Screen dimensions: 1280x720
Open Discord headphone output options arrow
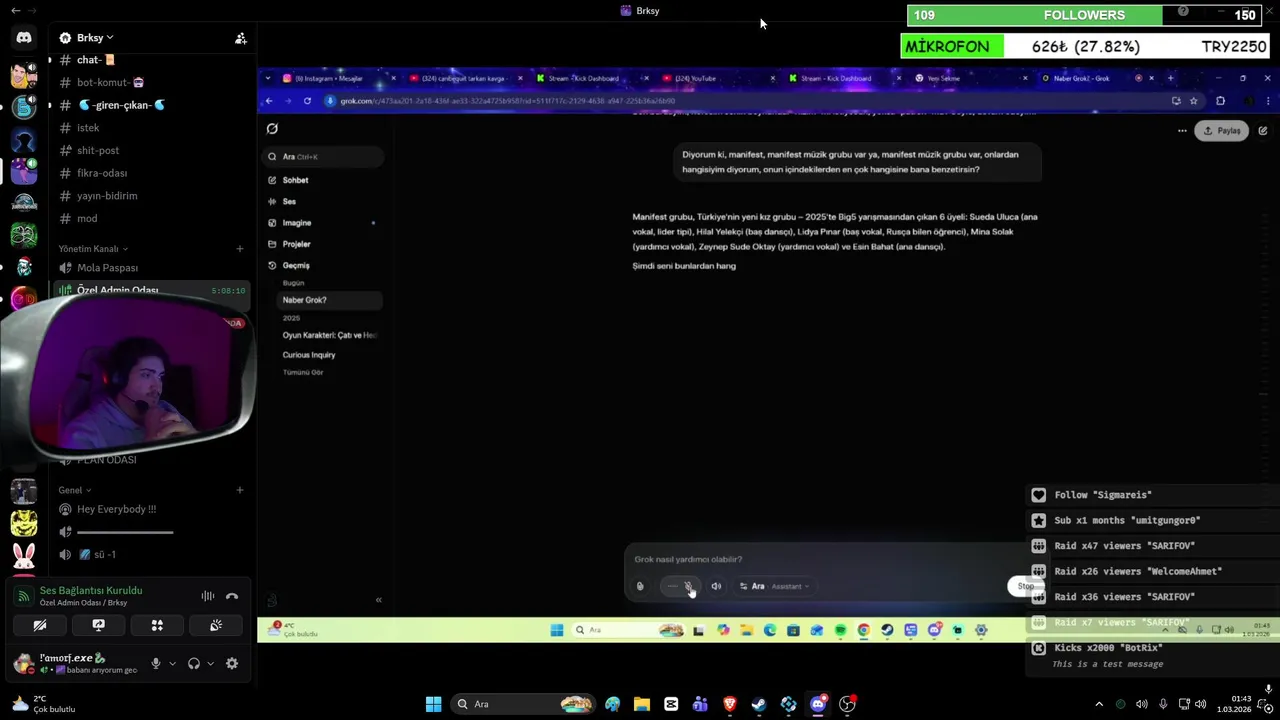coord(210,663)
